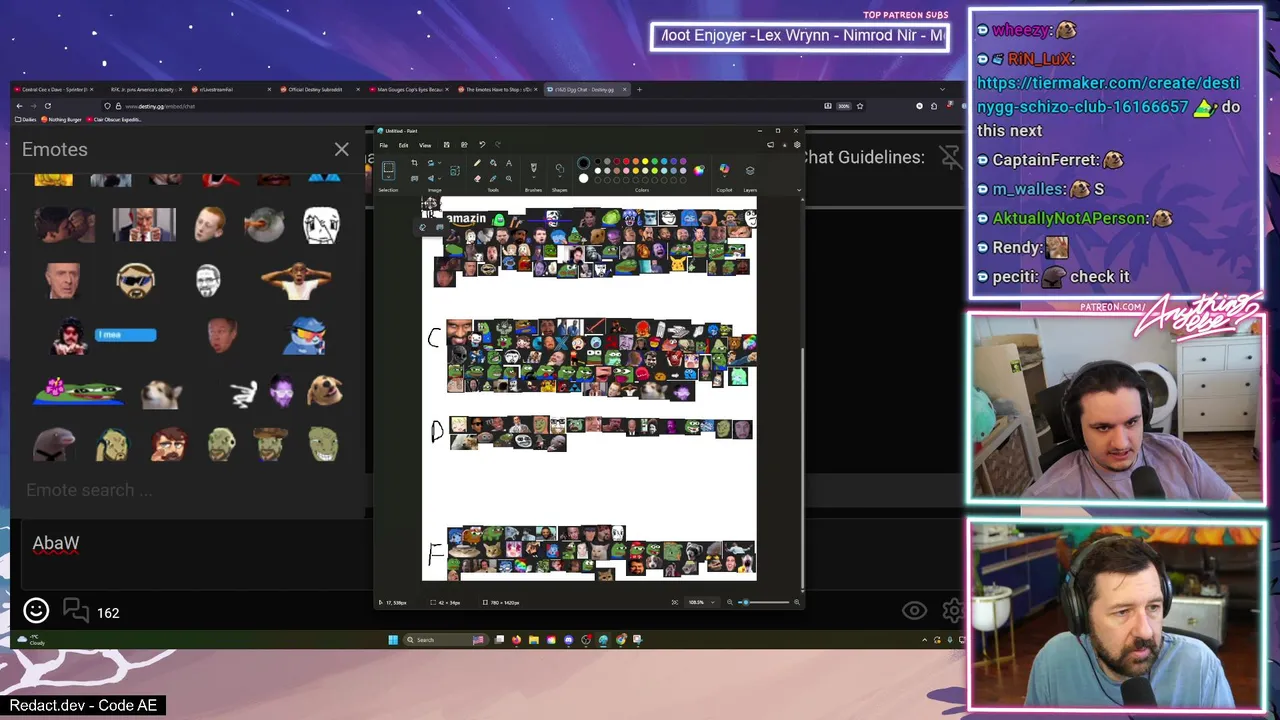Click the chat users icon beside 162
This screenshot has height=720, width=1280.
coord(76,609)
